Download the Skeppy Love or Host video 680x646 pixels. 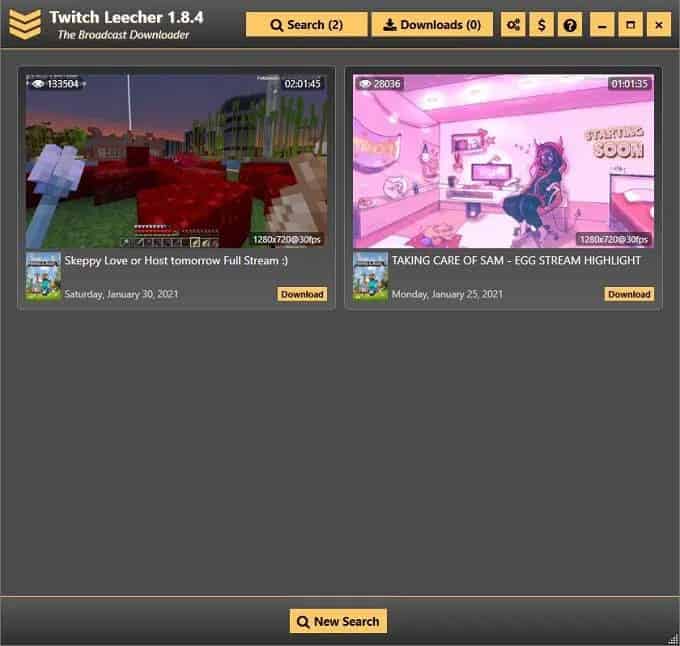click(x=302, y=294)
